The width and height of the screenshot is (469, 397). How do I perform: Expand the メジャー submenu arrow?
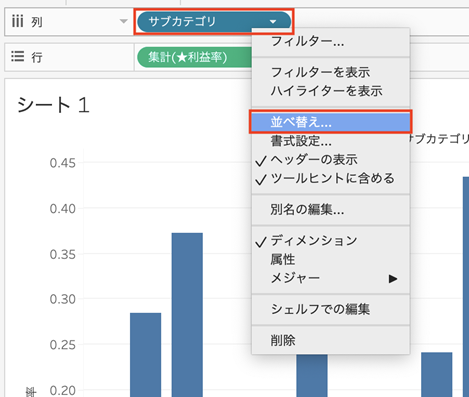tap(393, 278)
